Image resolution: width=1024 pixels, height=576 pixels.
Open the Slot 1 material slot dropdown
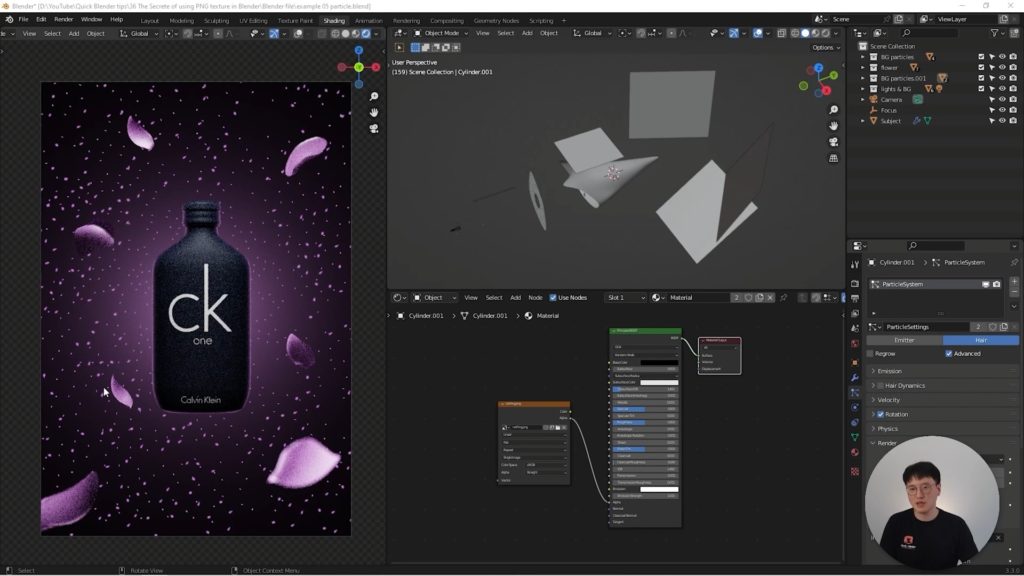(627, 297)
